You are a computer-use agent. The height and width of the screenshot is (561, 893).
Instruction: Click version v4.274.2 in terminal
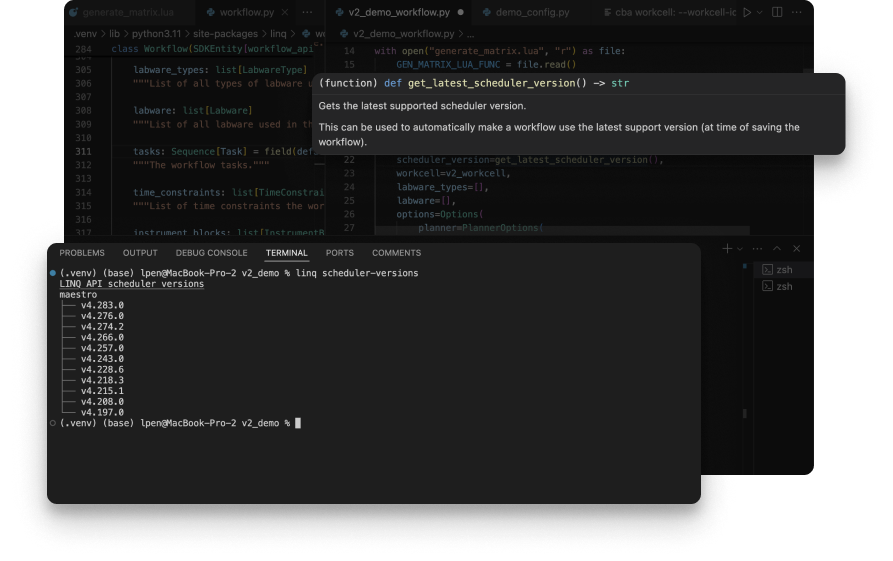click(x=102, y=326)
